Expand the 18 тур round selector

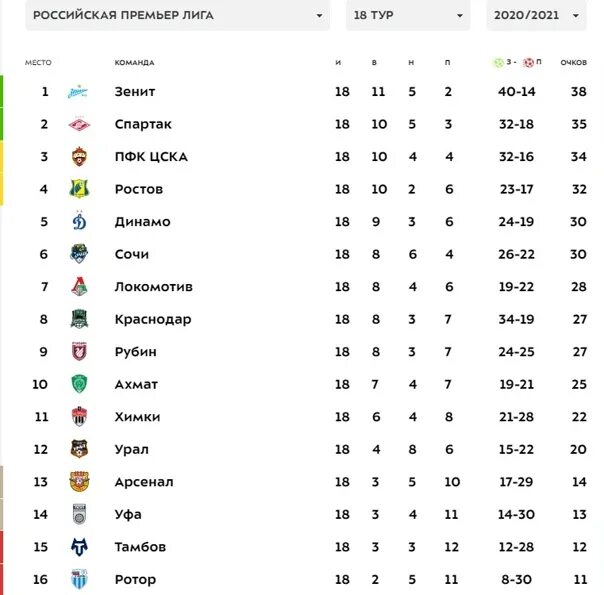408,15
